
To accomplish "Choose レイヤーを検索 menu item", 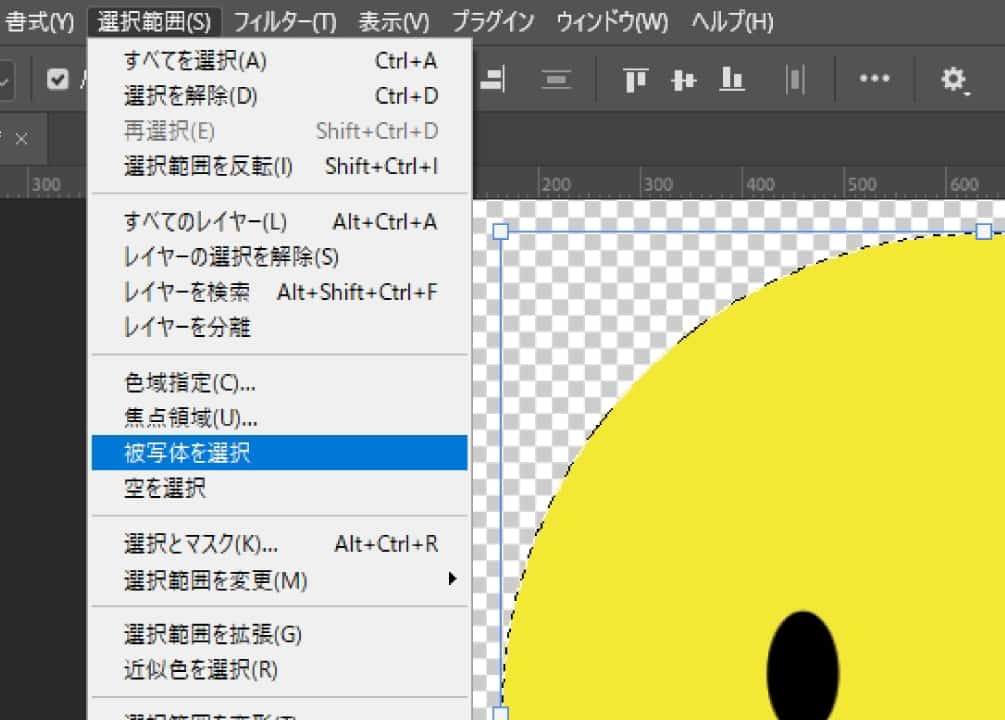I will click(279, 292).
